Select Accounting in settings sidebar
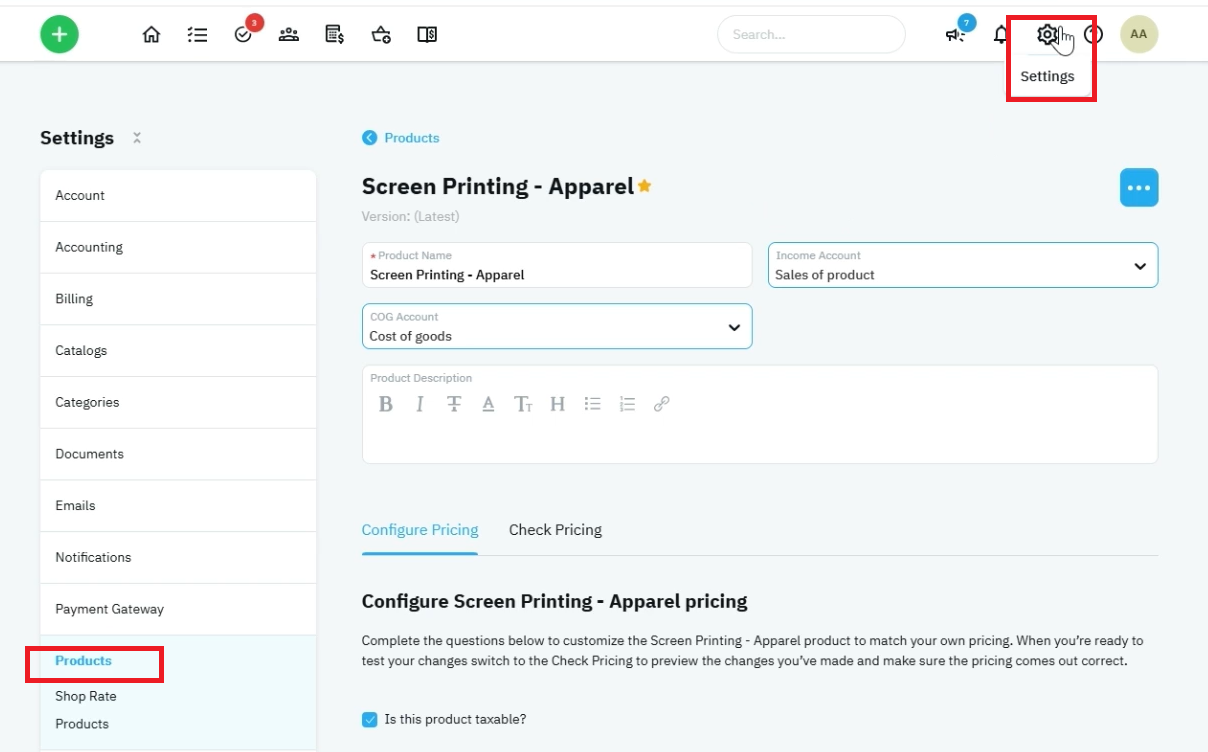This screenshot has width=1208, height=752. (178, 247)
